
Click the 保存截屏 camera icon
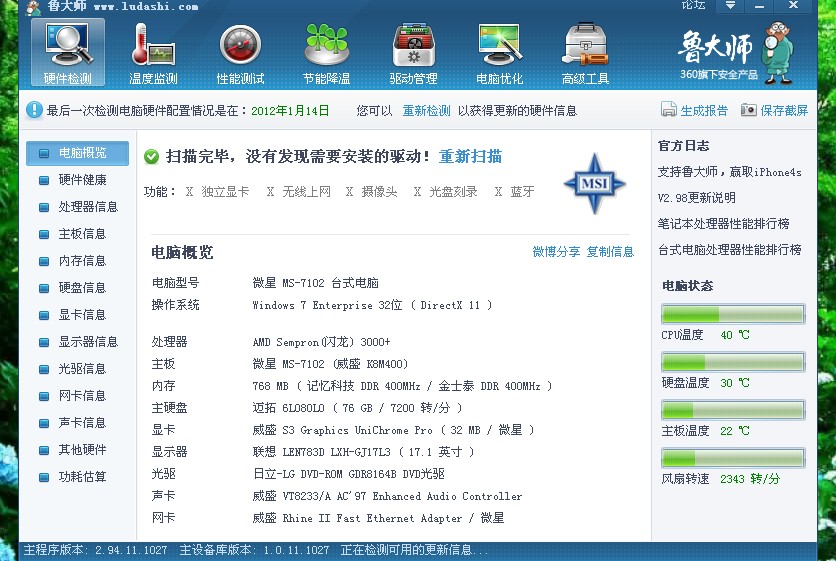pos(749,109)
